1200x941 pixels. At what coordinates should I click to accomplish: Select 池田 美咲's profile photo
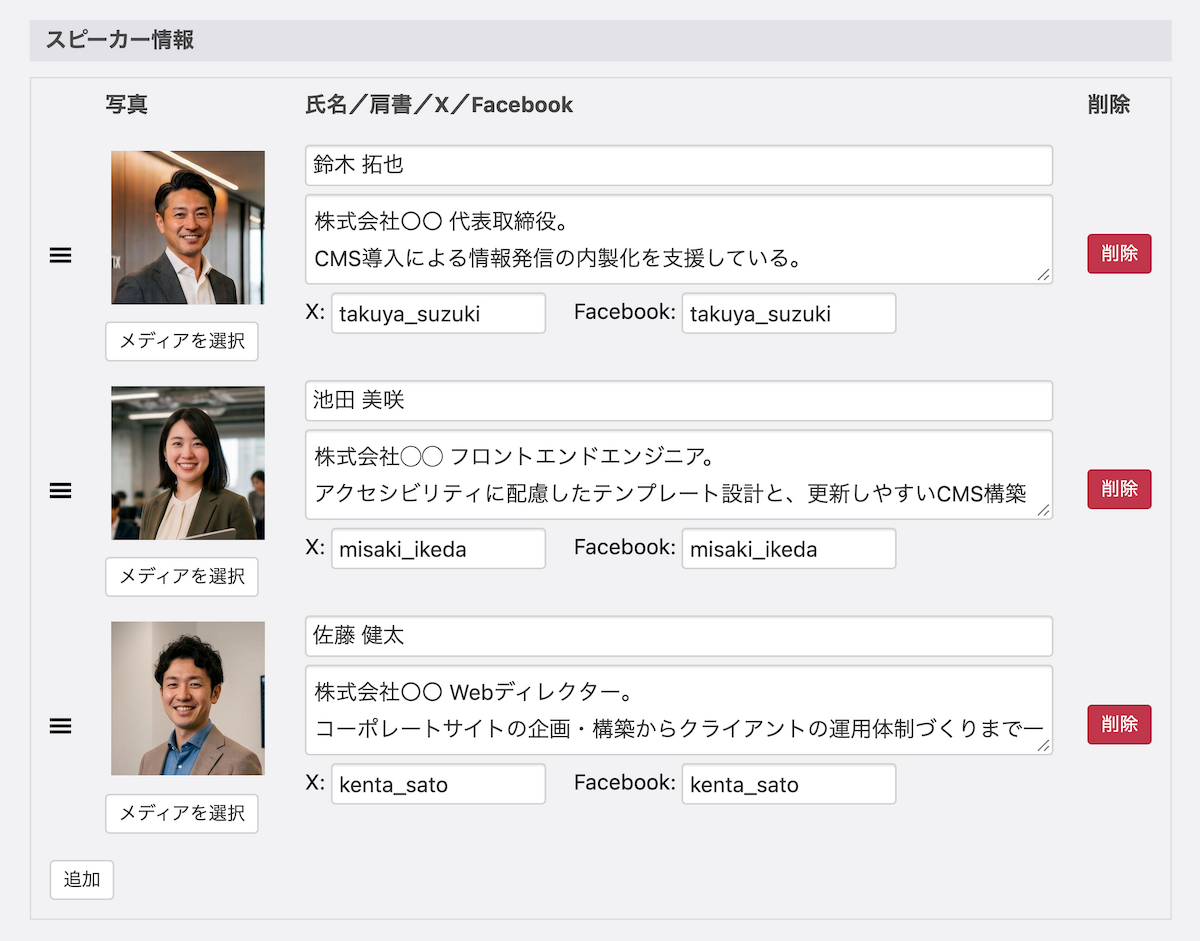click(188, 463)
